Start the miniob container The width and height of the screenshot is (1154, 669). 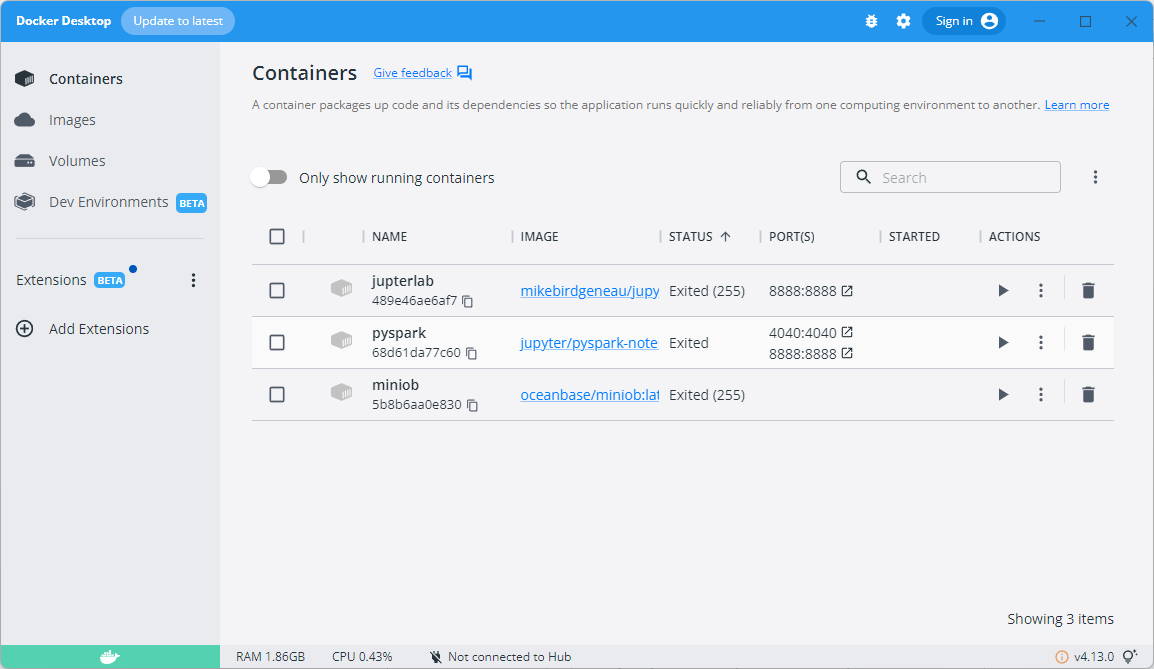(x=1003, y=394)
